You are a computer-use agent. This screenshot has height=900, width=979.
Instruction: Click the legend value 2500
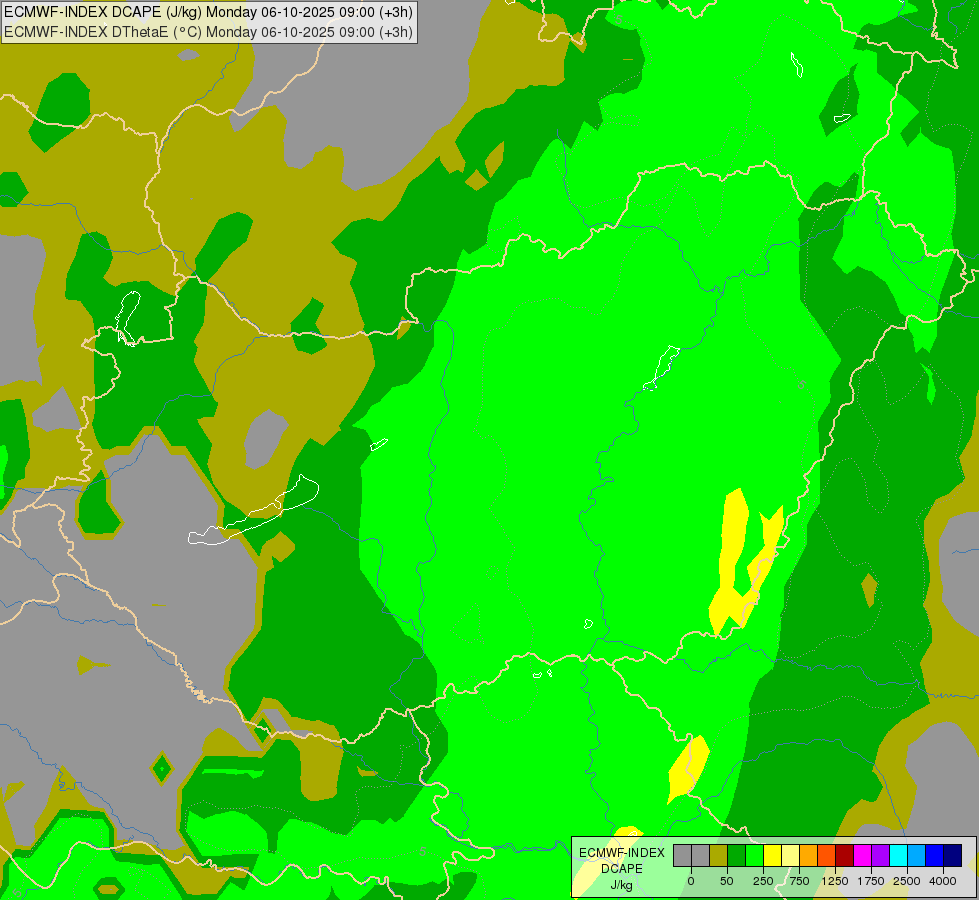coord(907,881)
